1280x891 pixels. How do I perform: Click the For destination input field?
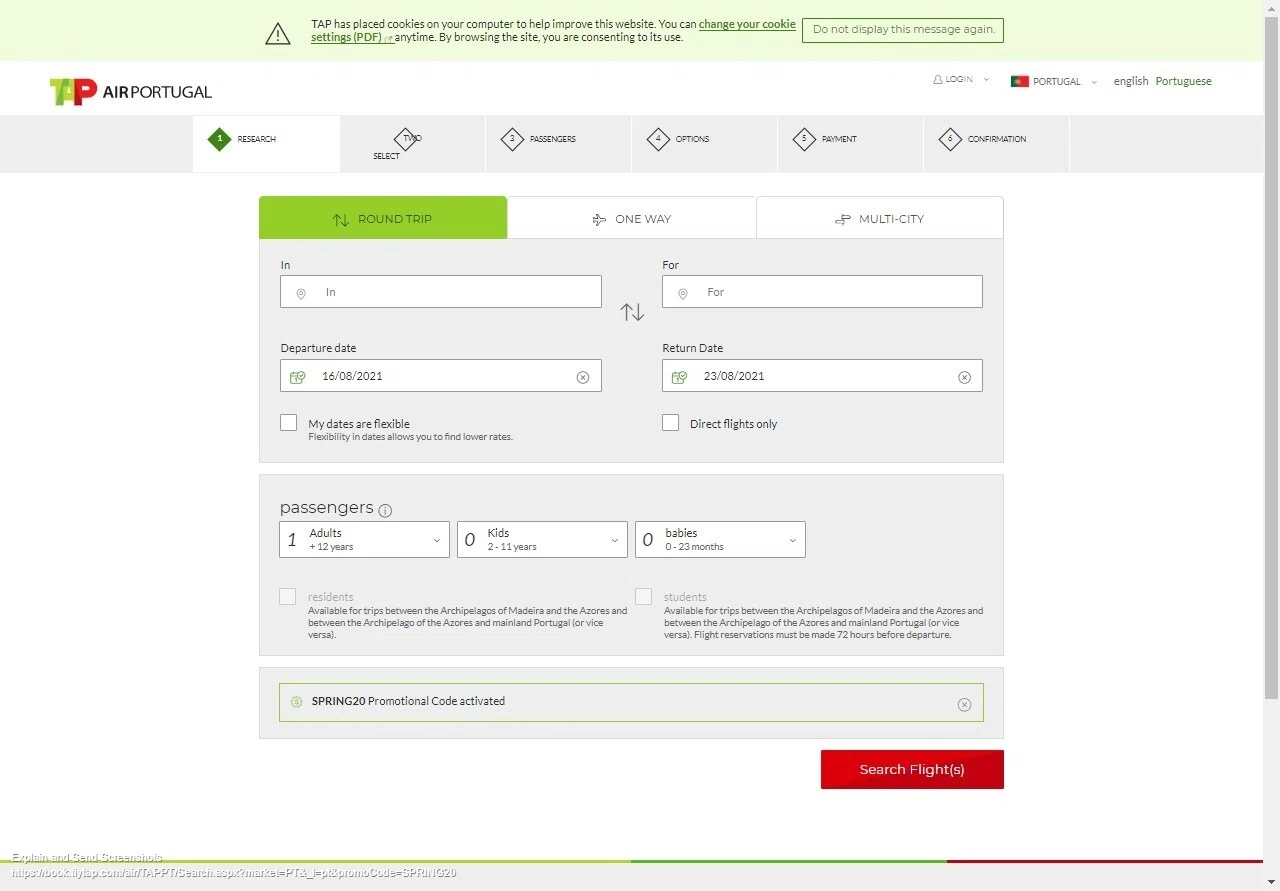coord(822,292)
